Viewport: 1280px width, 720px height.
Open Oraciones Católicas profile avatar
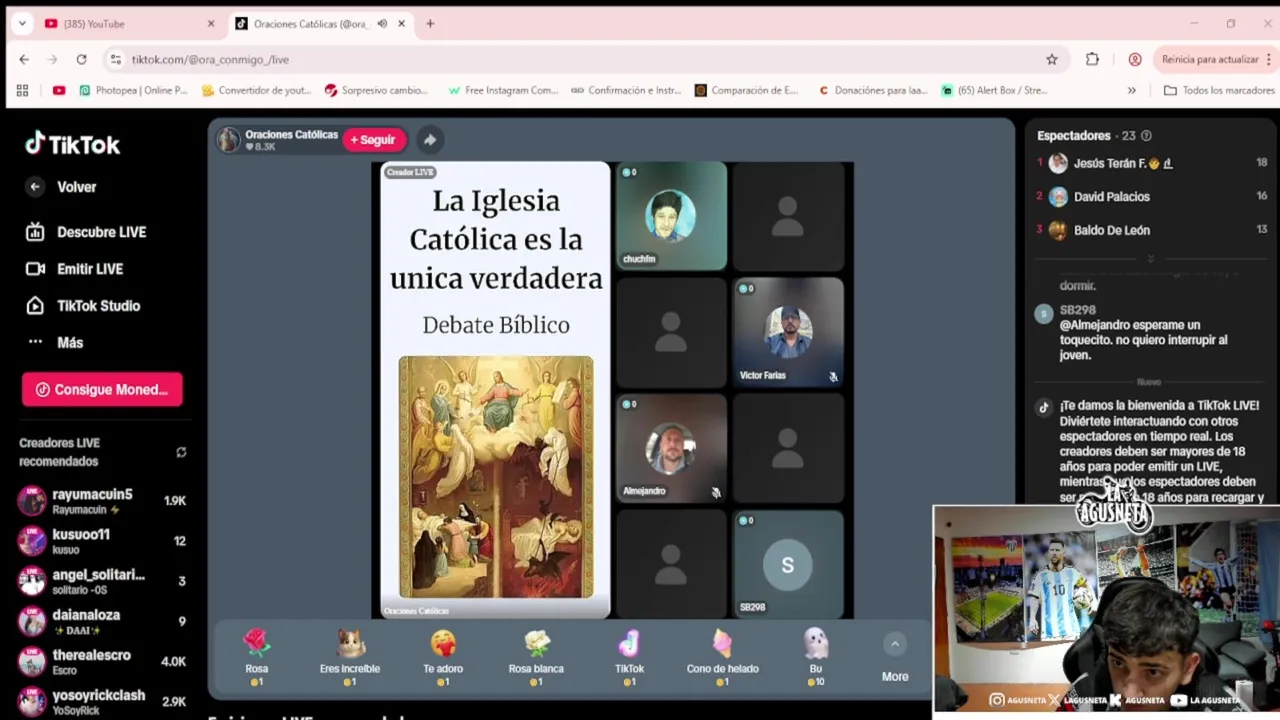pyautogui.click(x=229, y=140)
